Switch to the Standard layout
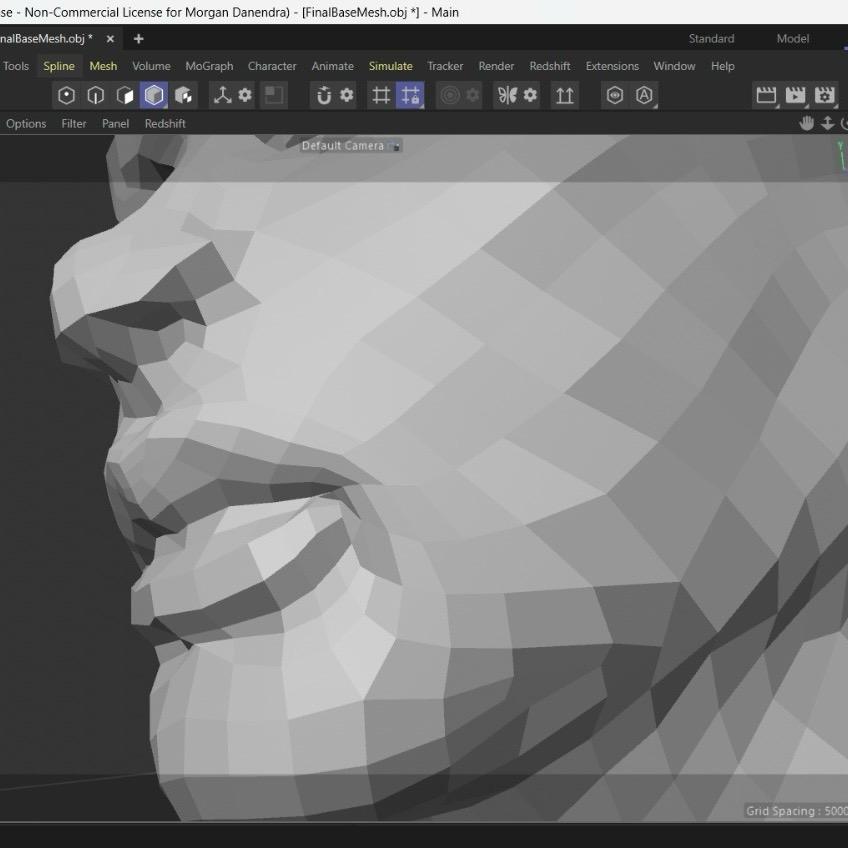 tap(711, 39)
